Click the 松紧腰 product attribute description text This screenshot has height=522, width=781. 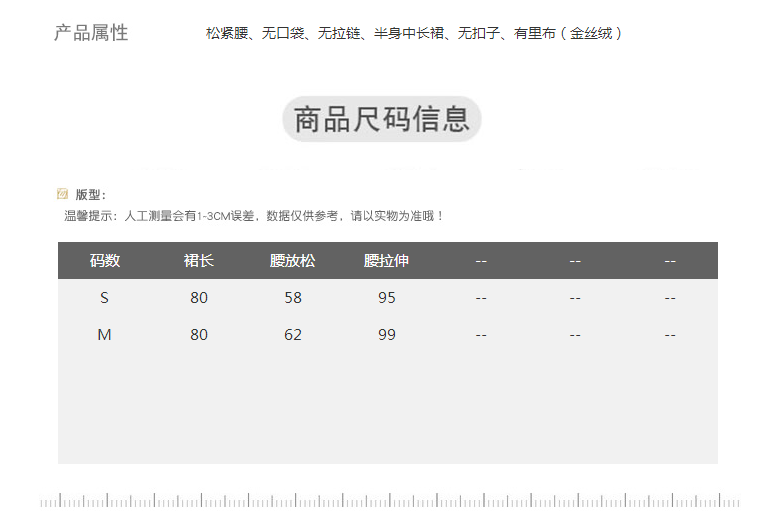click(x=415, y=33)
